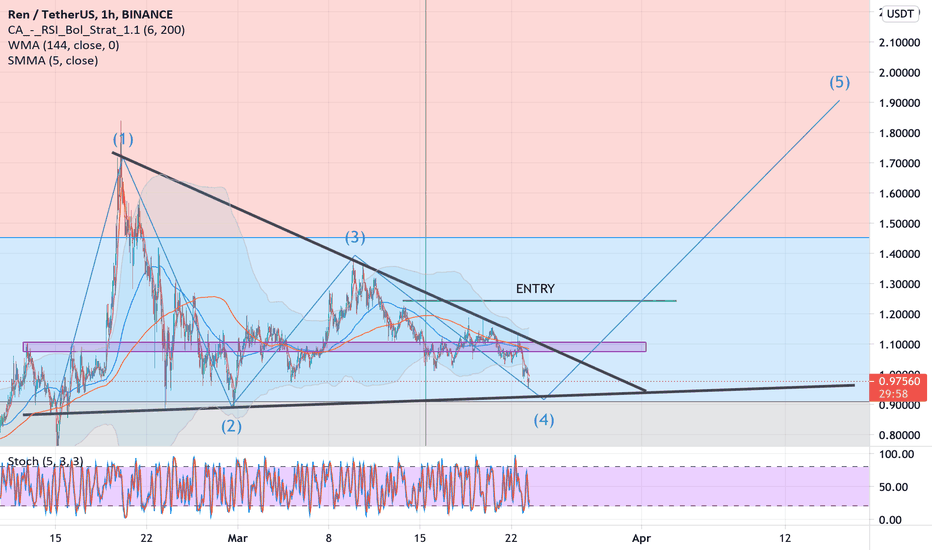Select the wave label (4)
This screenshot has height=550, width=932.
(x=543, y=420)
